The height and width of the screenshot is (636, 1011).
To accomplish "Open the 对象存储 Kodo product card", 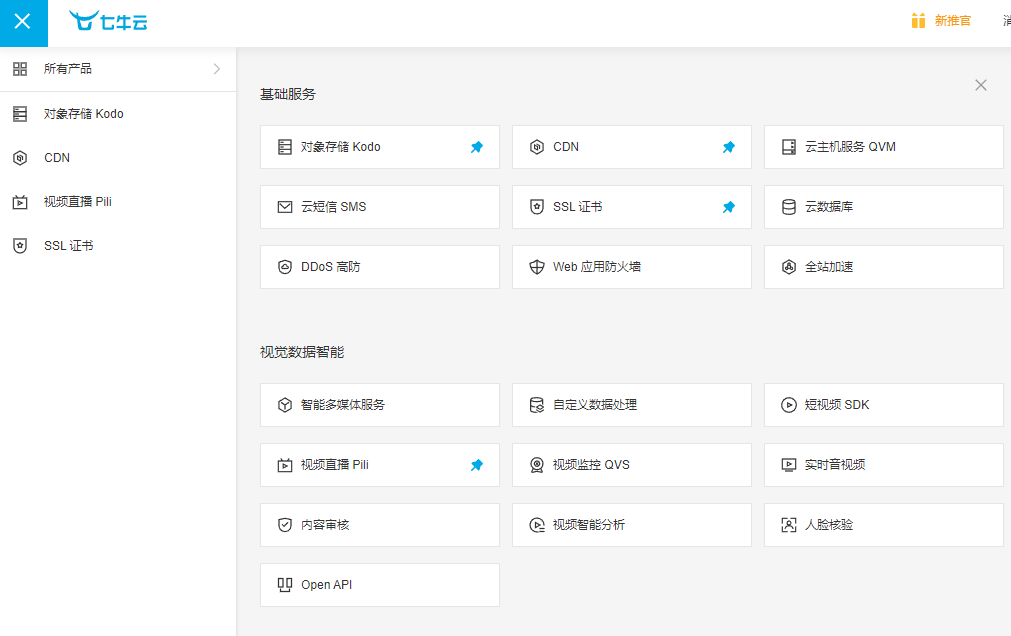I will pyautogui.click(x=380, y=147).
